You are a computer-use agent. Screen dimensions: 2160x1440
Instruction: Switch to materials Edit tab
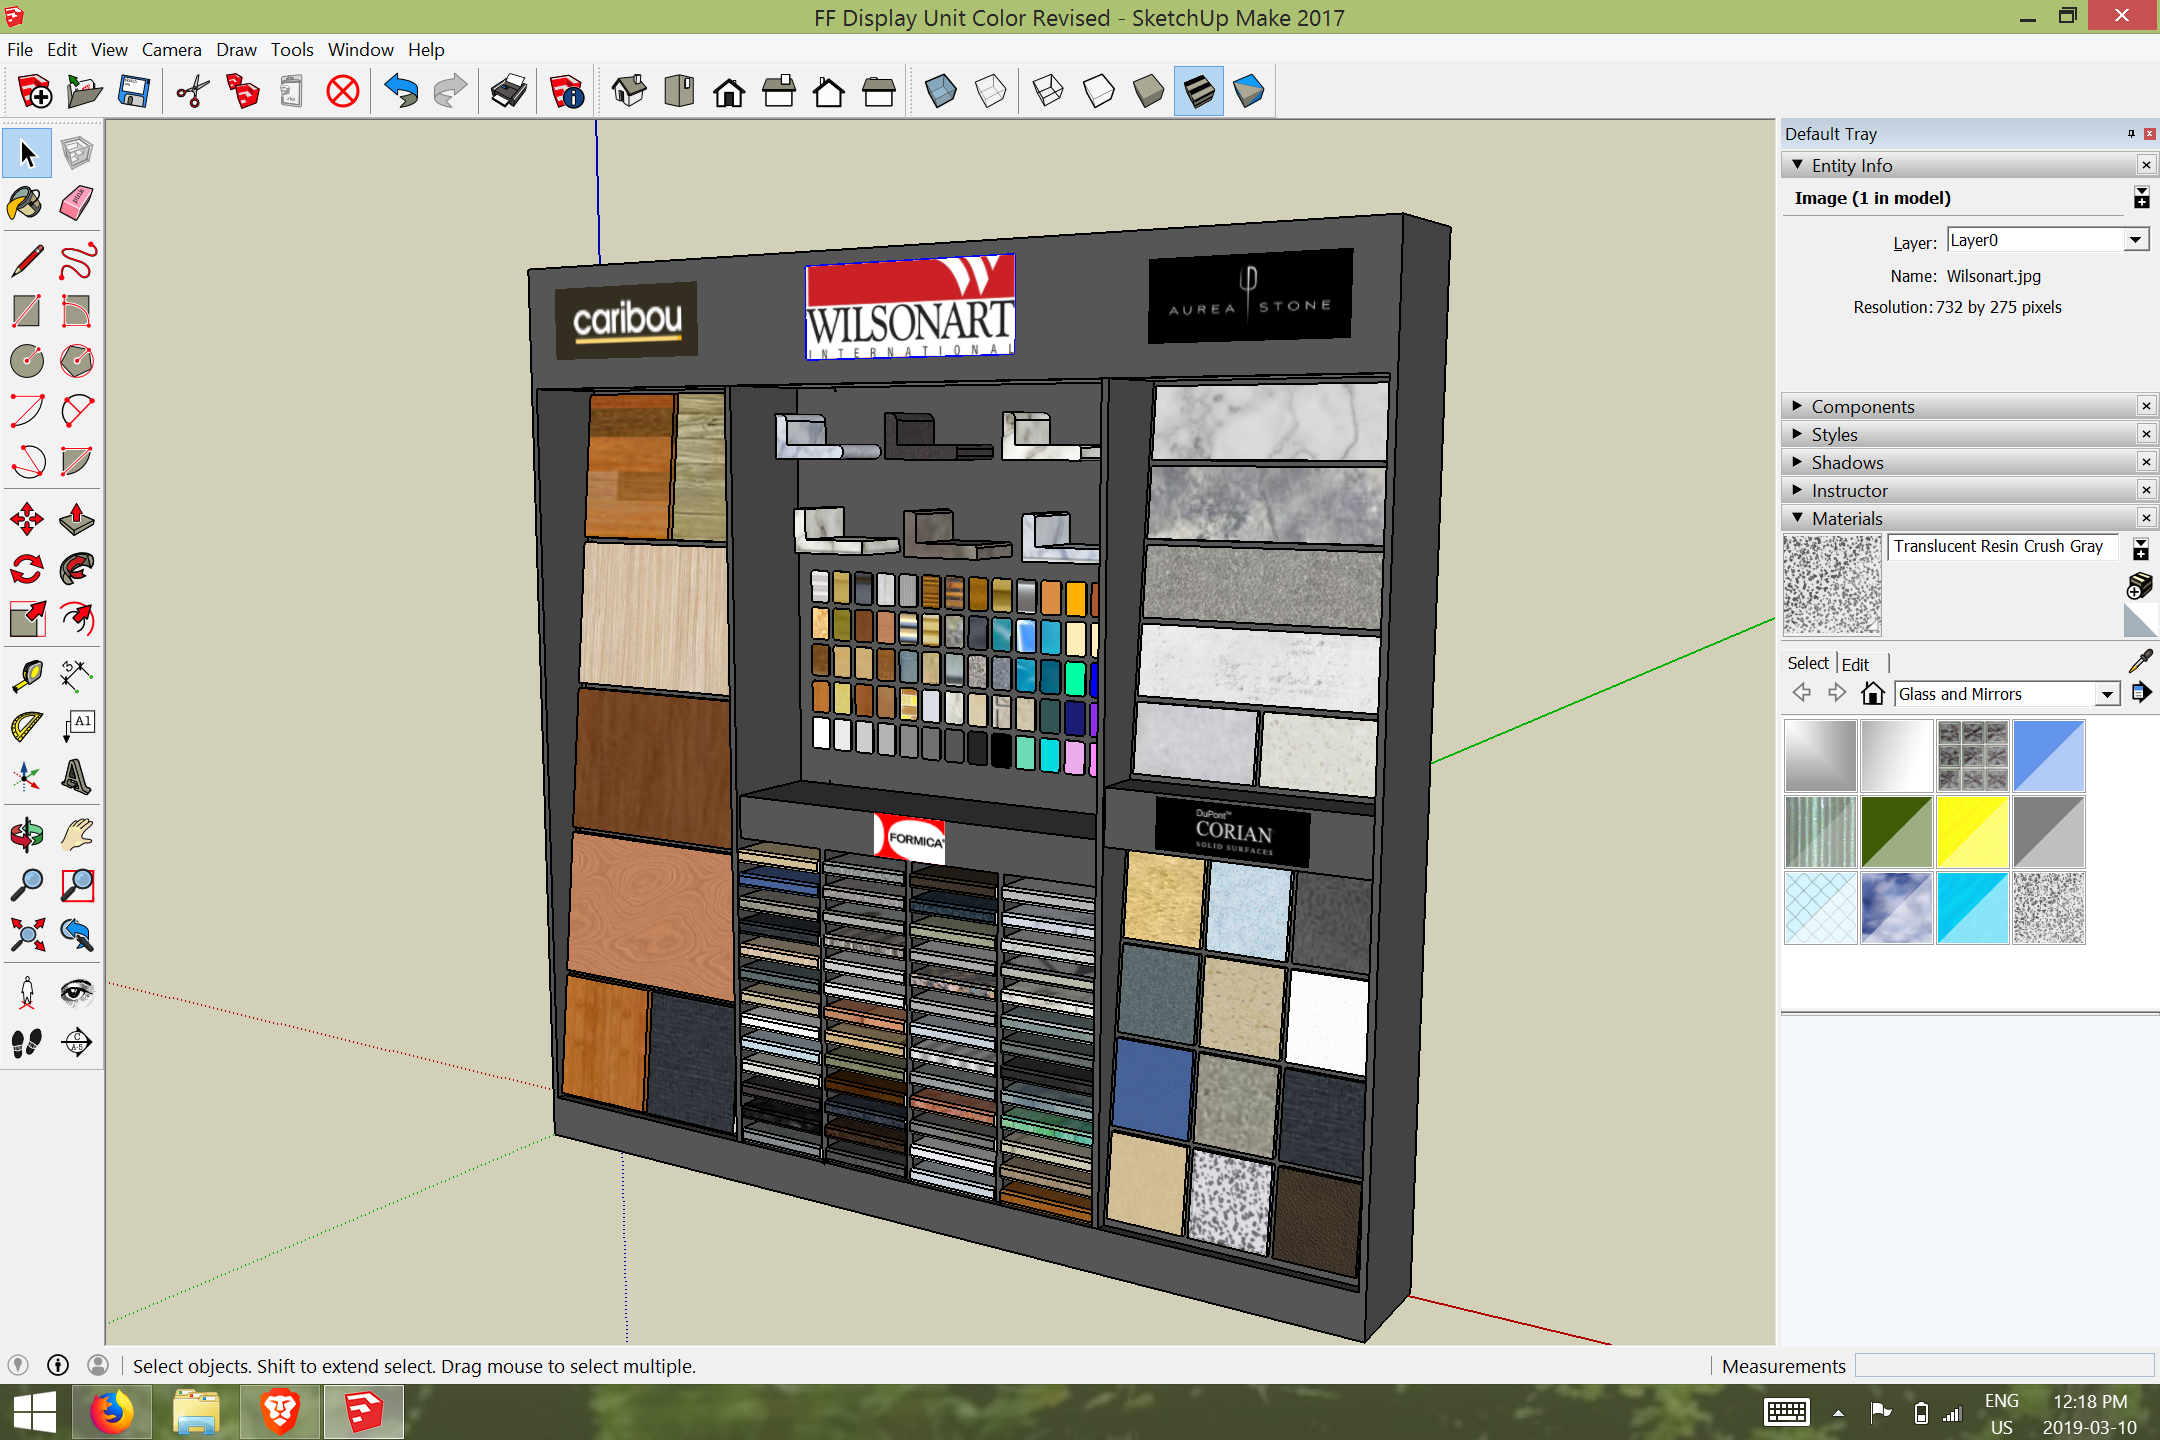[x=1855, y=664]
